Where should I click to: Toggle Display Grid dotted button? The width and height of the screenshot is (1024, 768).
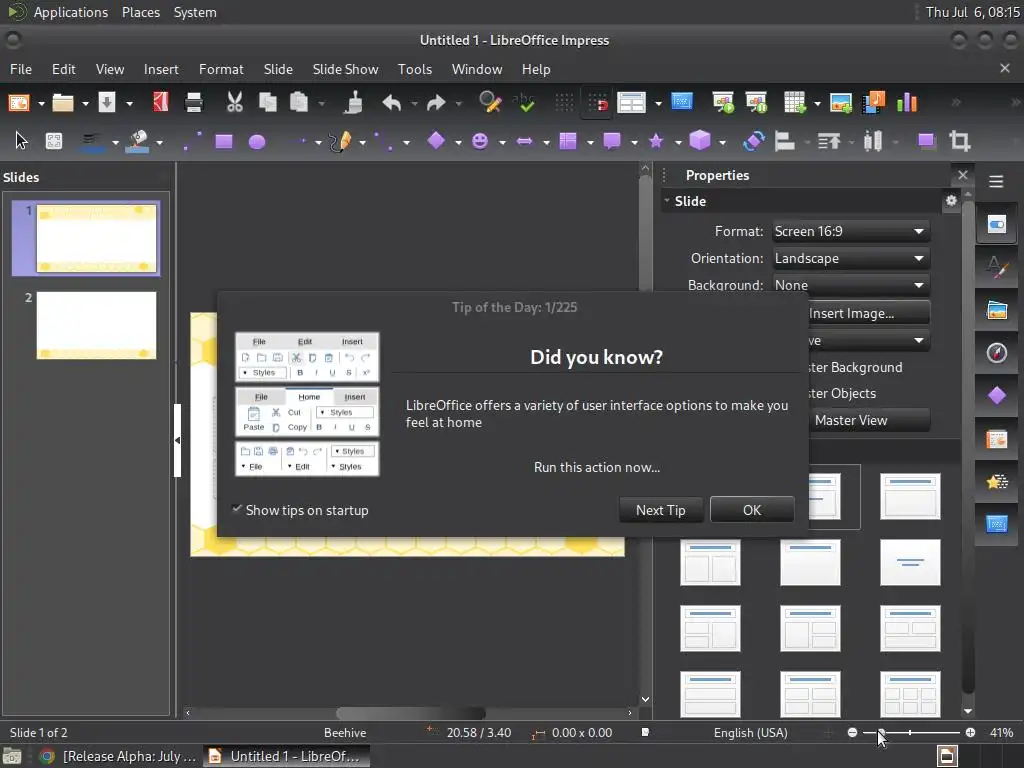[x=564, y=103]
